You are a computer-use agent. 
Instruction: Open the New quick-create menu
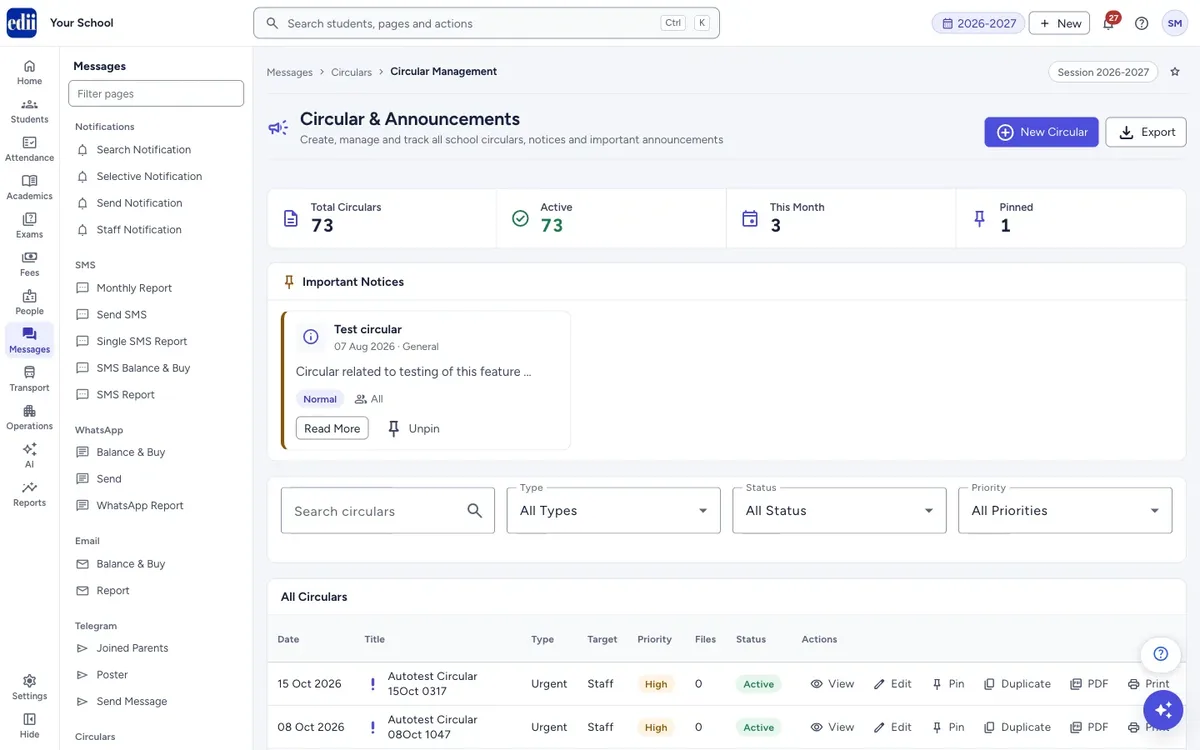1059,23
